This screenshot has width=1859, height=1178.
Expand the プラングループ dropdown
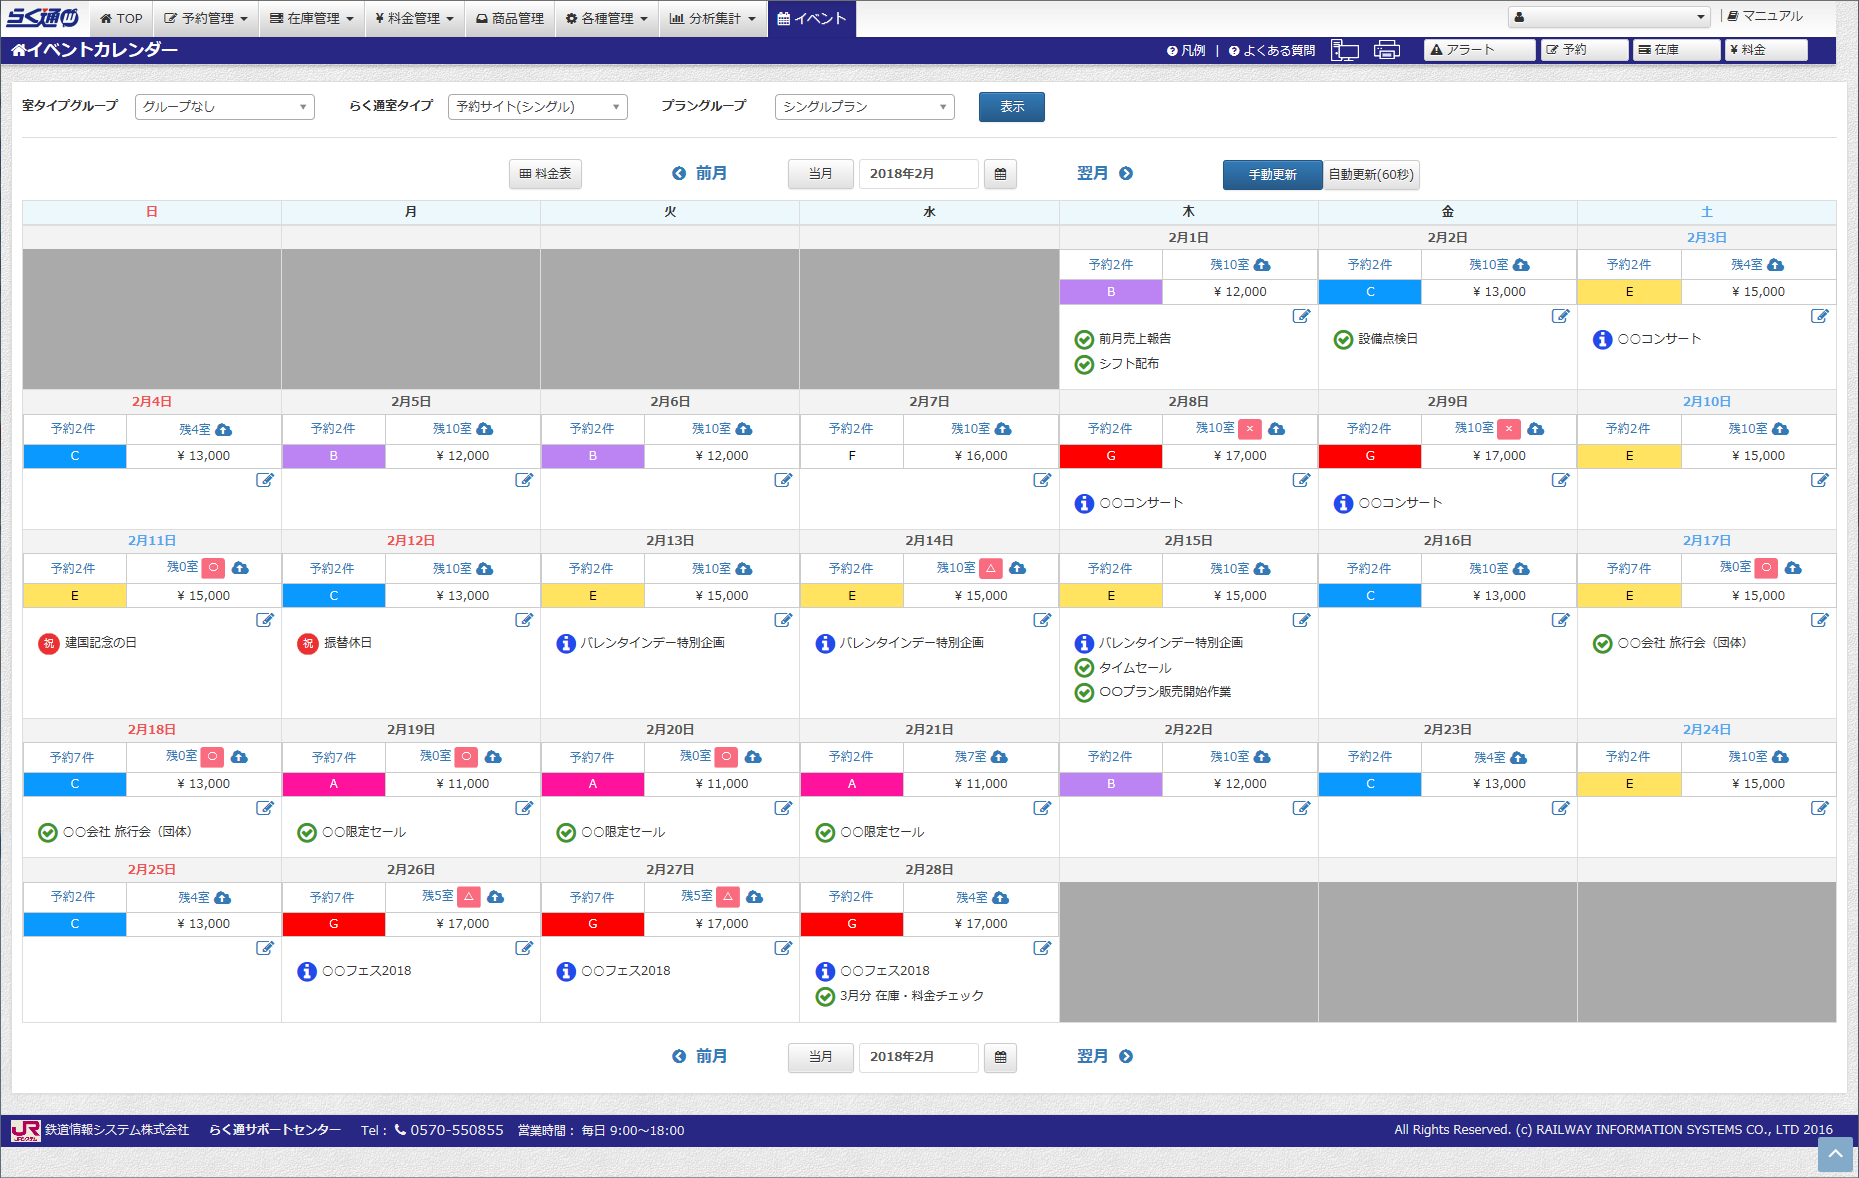pos(865,107)
